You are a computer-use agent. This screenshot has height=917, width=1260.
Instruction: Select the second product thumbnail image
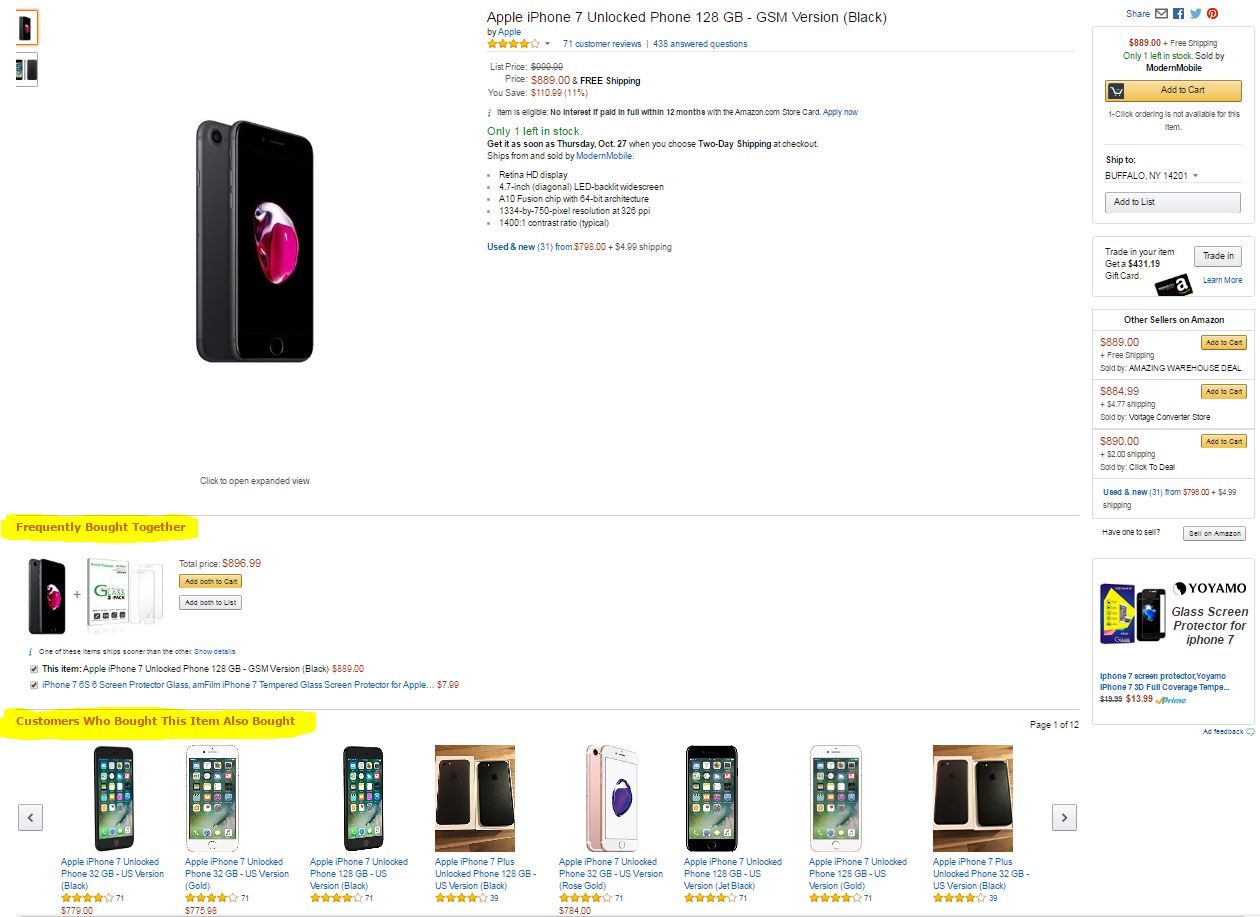pos(27,70)
